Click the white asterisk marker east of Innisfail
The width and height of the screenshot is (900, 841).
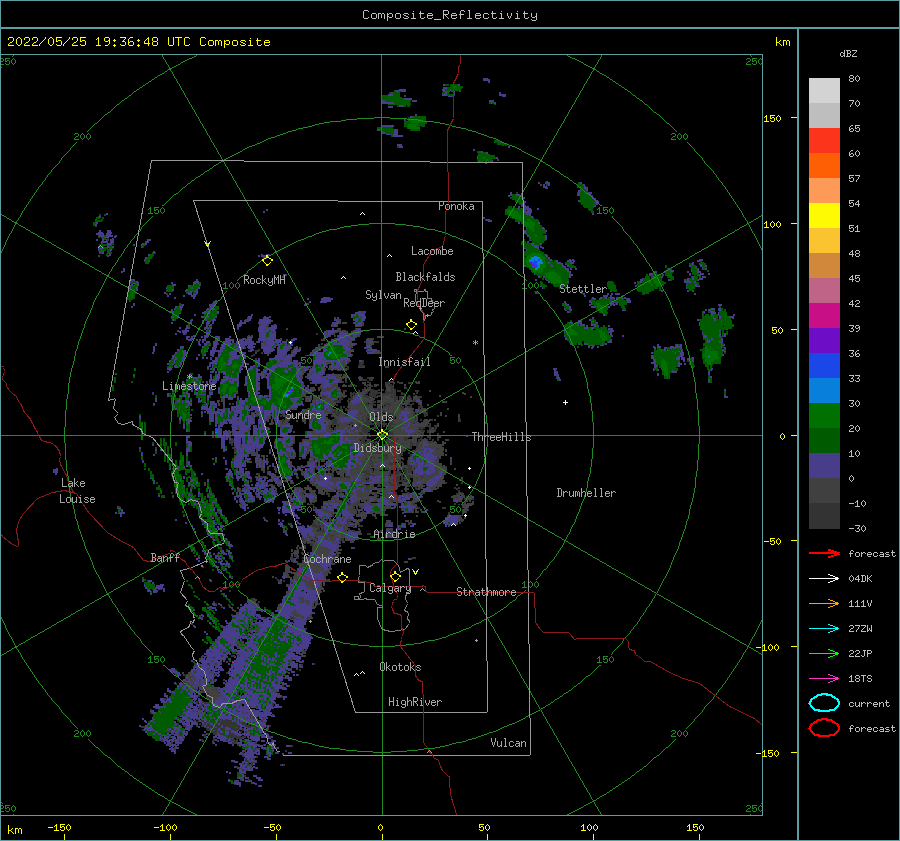[x=475, y=343]
